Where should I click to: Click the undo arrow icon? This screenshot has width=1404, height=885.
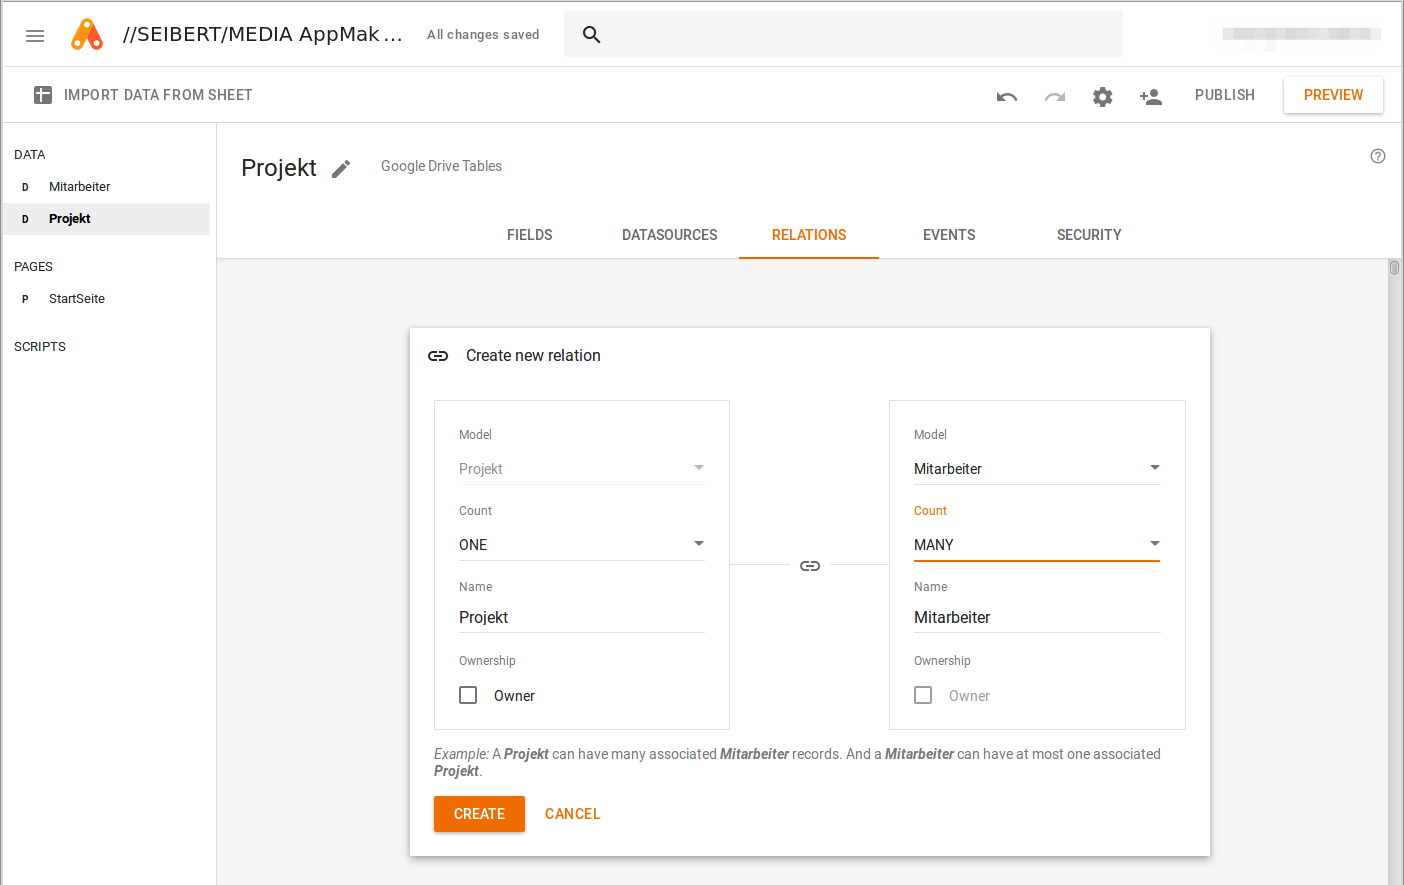[1007, 96]
